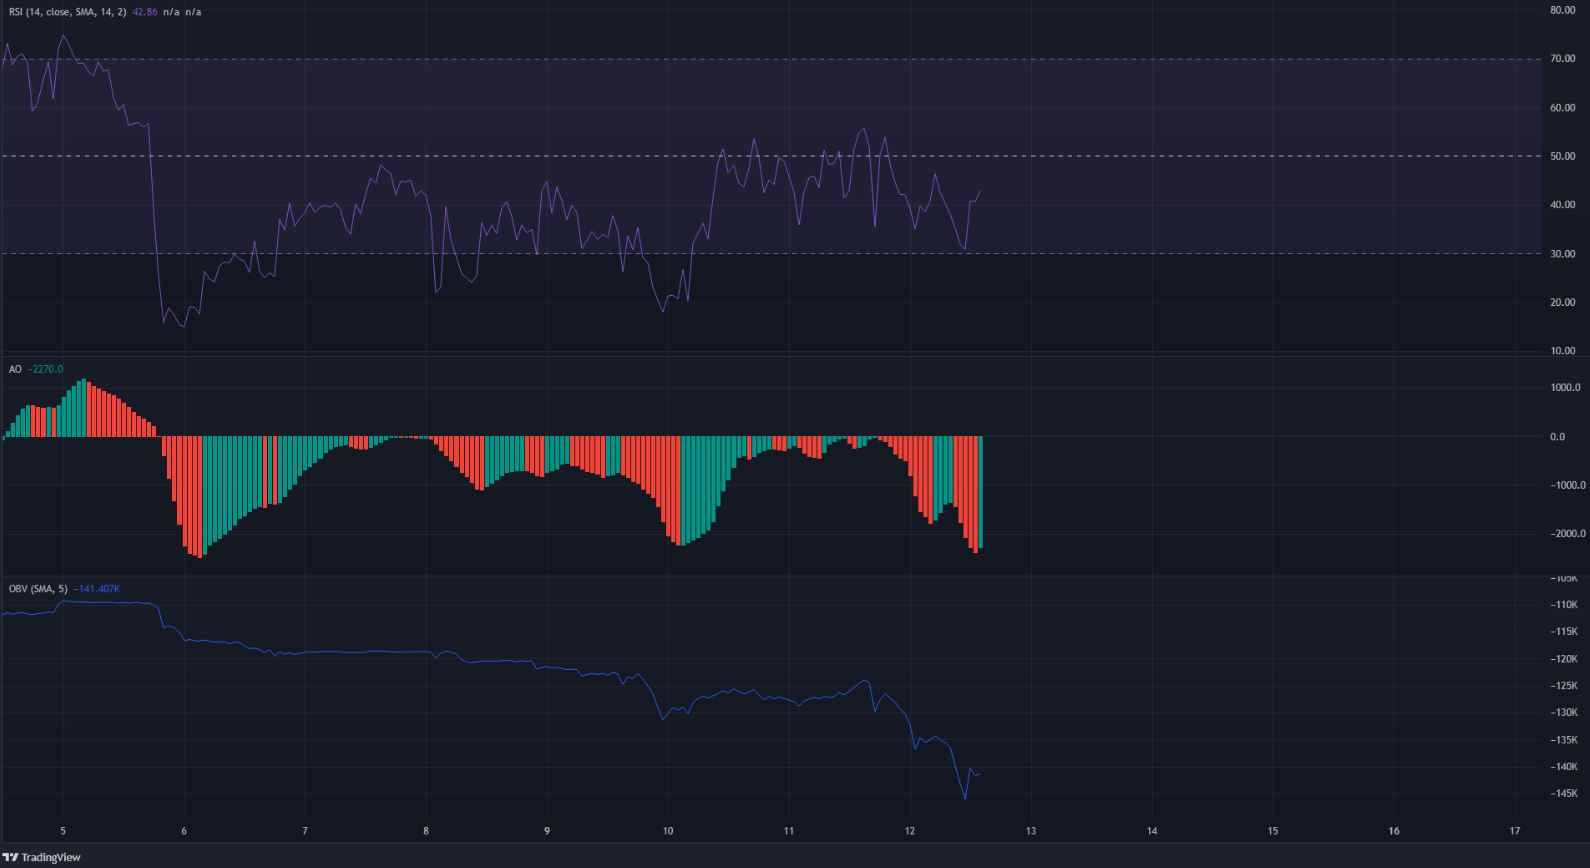Click date 17 on the time axis
The height and width of the screenshot is (868, 1590).
1515,831
